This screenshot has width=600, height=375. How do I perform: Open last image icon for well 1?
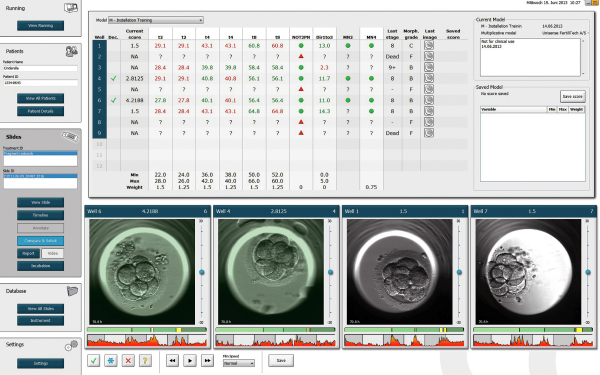(429, 45)
